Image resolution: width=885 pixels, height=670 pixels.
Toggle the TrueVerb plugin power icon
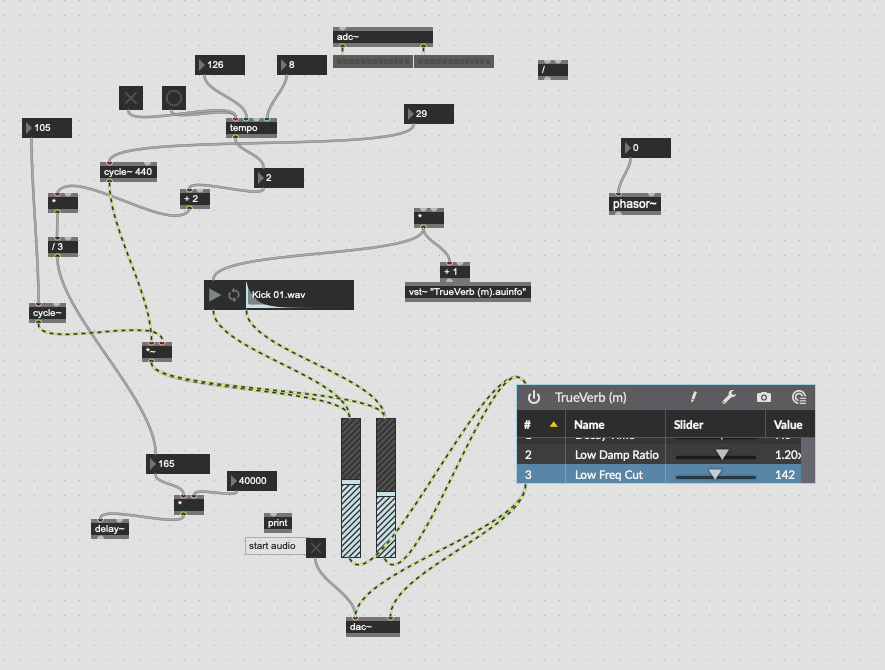[533, 397]
